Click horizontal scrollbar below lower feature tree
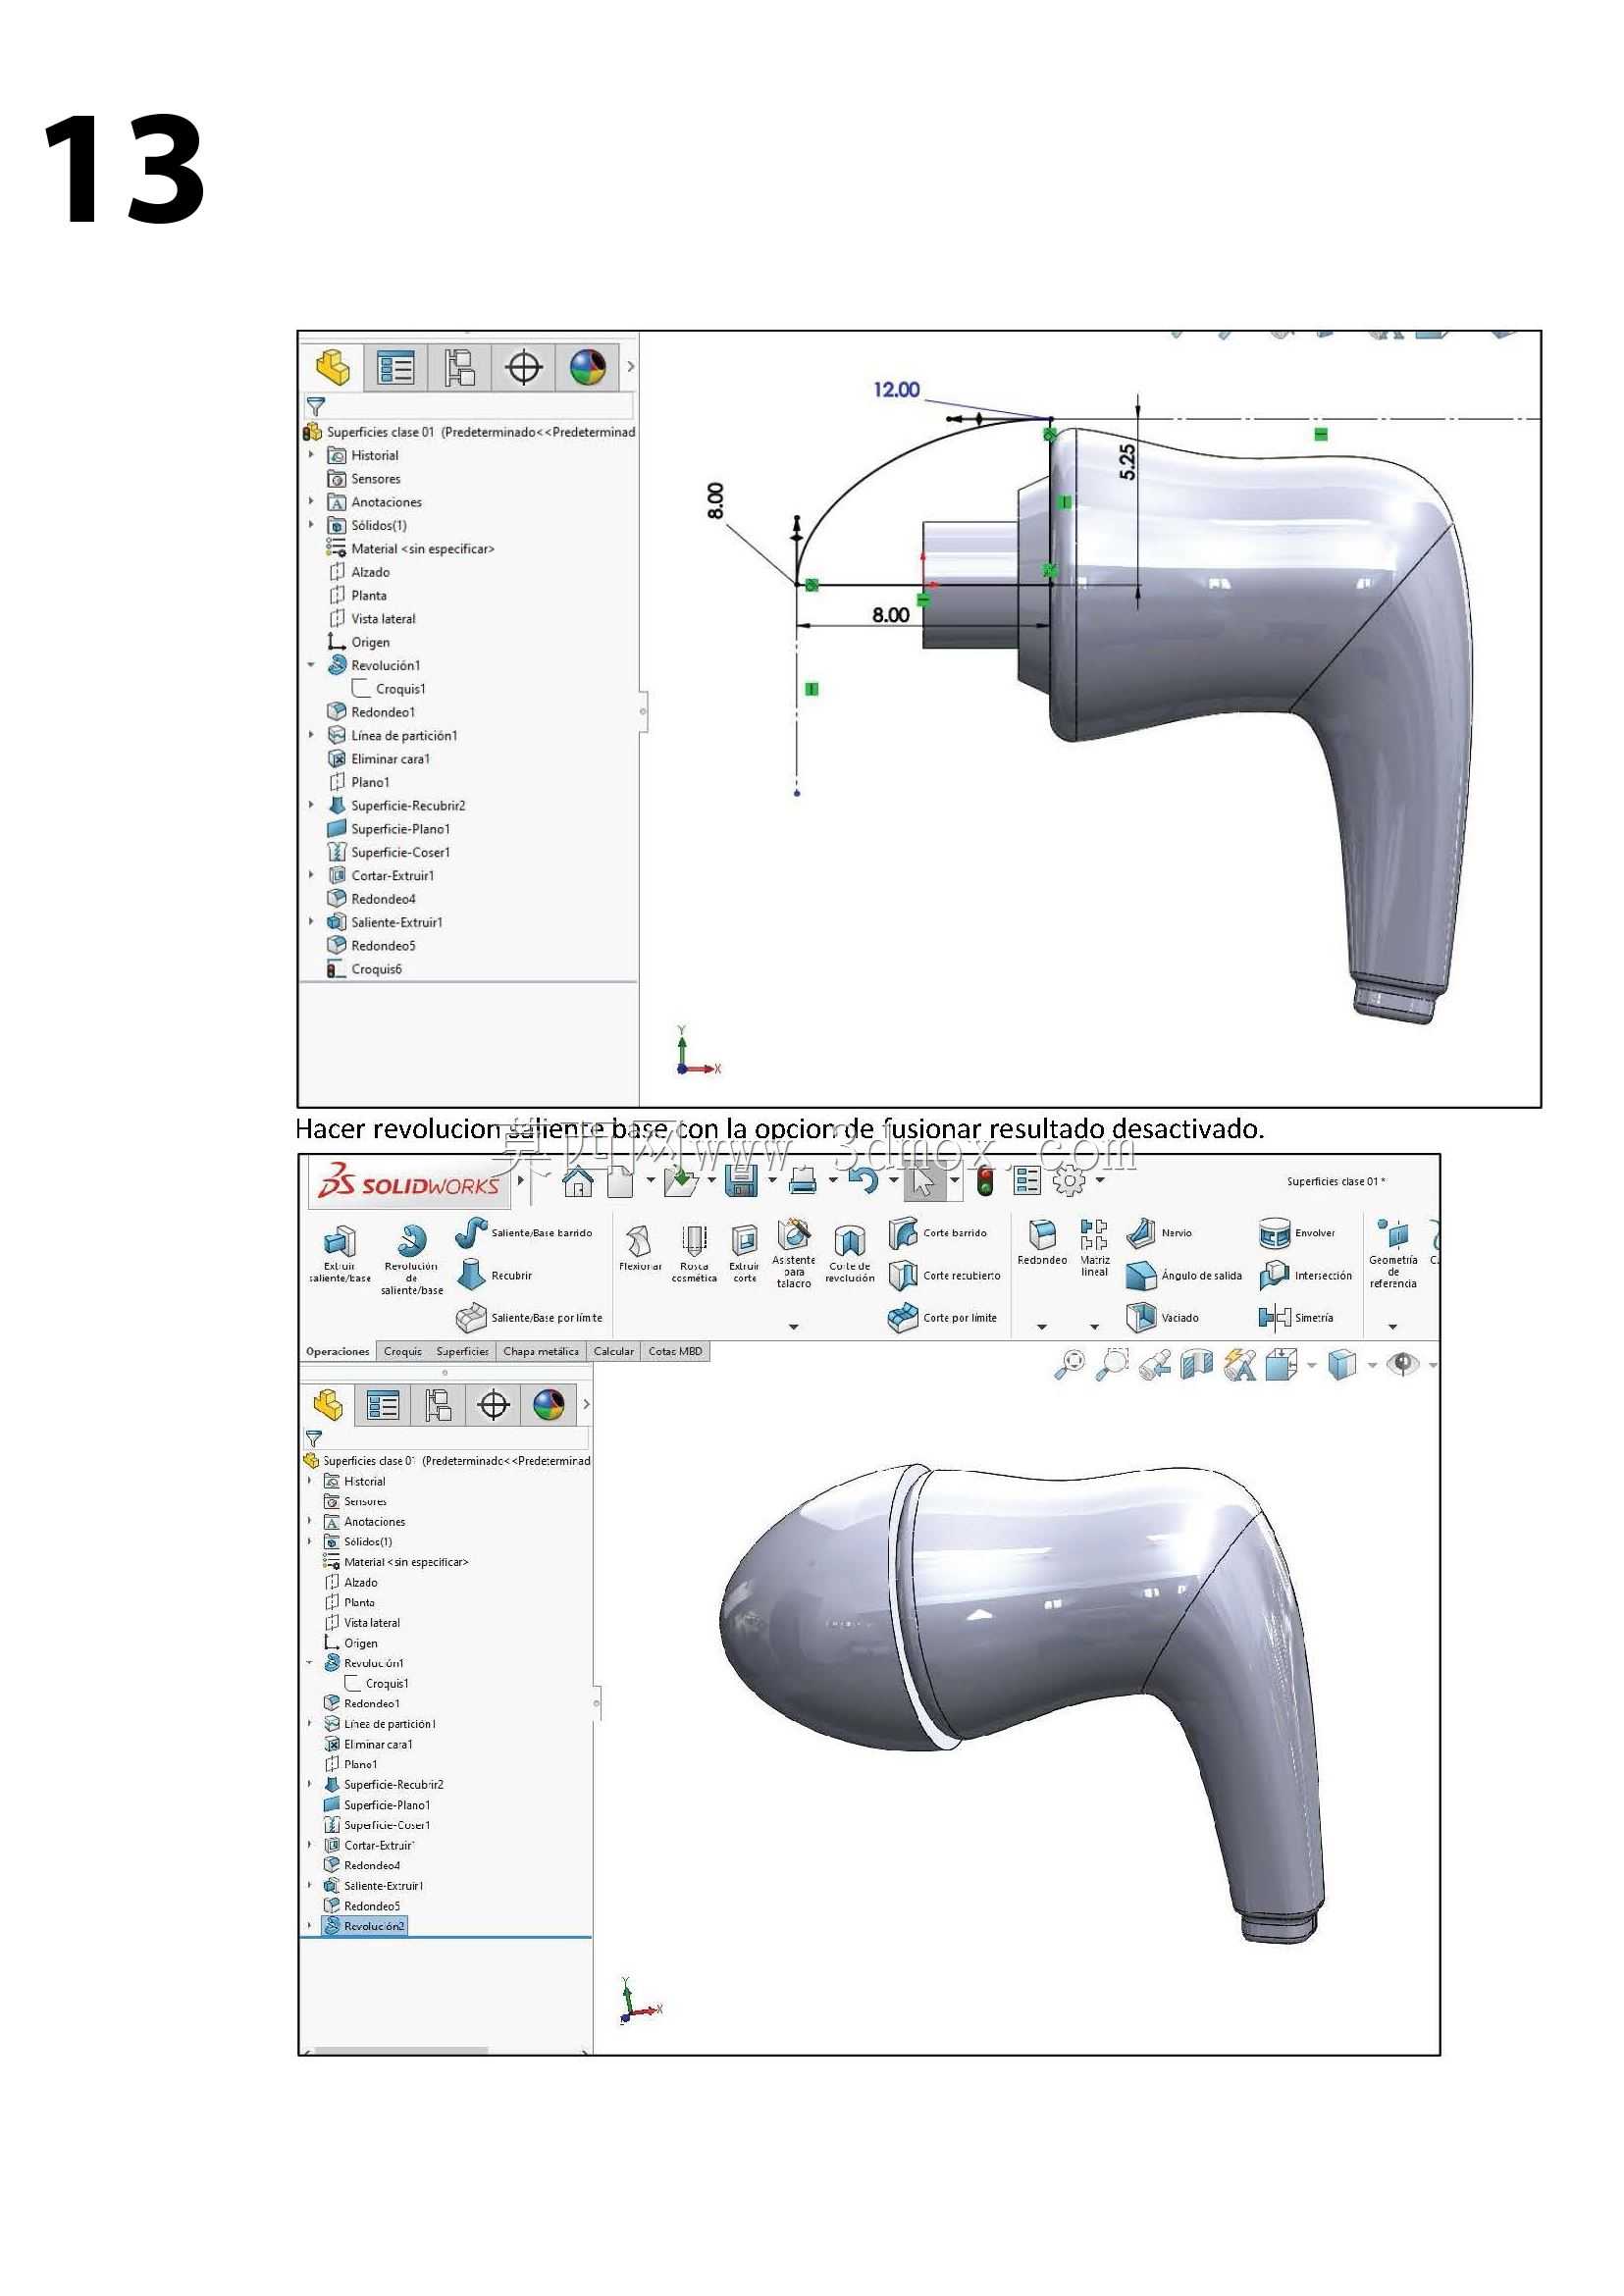The width and height of the screenshot is (1624, 2296). click(x=402, y=2050)
